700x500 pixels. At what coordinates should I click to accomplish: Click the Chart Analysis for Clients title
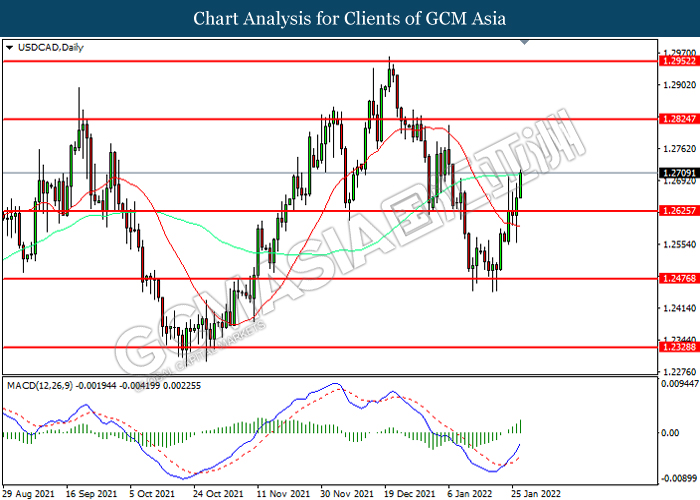coord(350,18)
